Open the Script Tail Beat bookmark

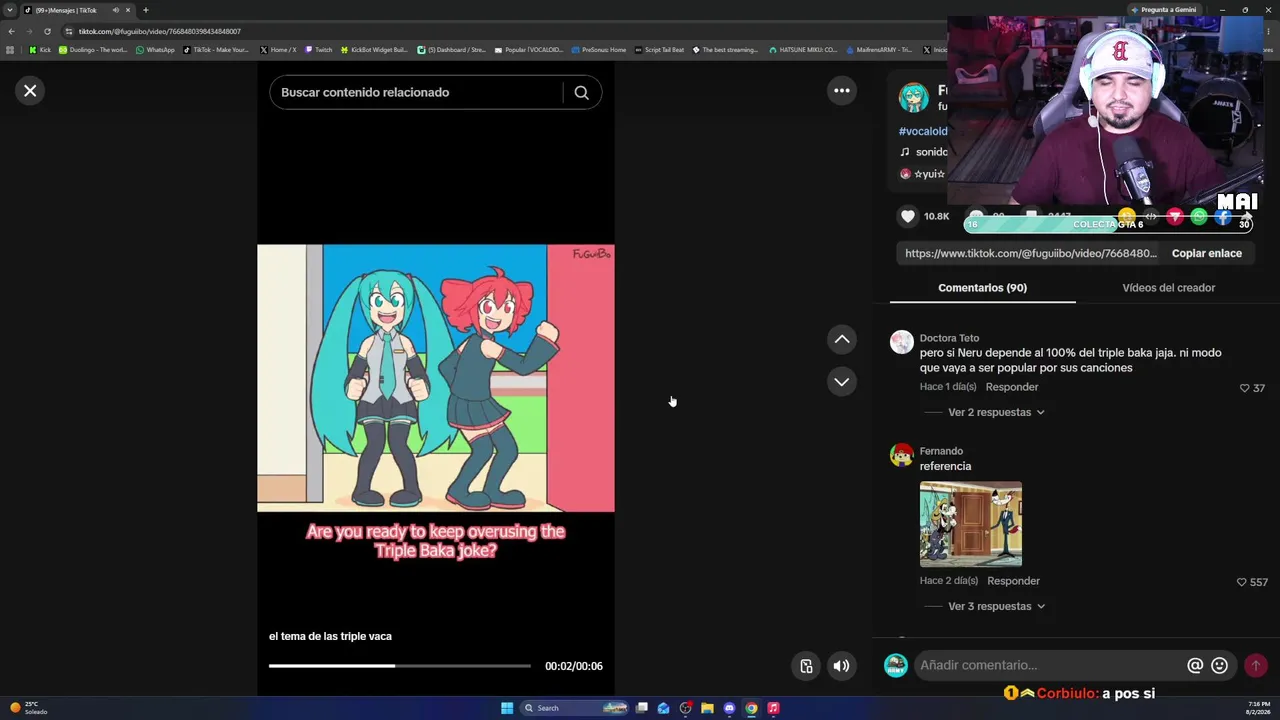point(659,50)
